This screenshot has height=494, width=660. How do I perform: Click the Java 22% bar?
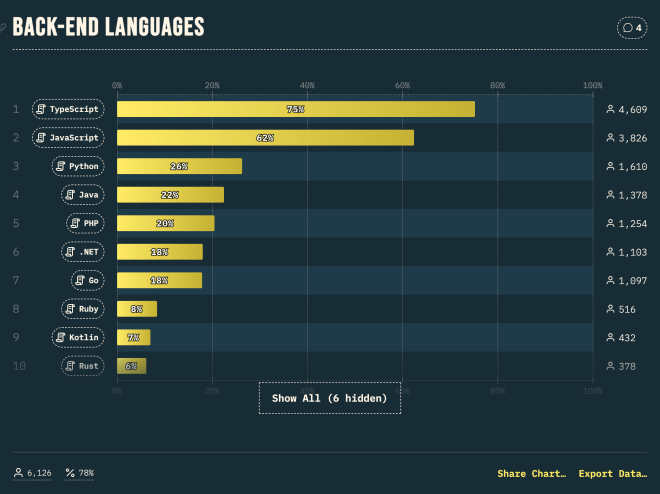170,195
